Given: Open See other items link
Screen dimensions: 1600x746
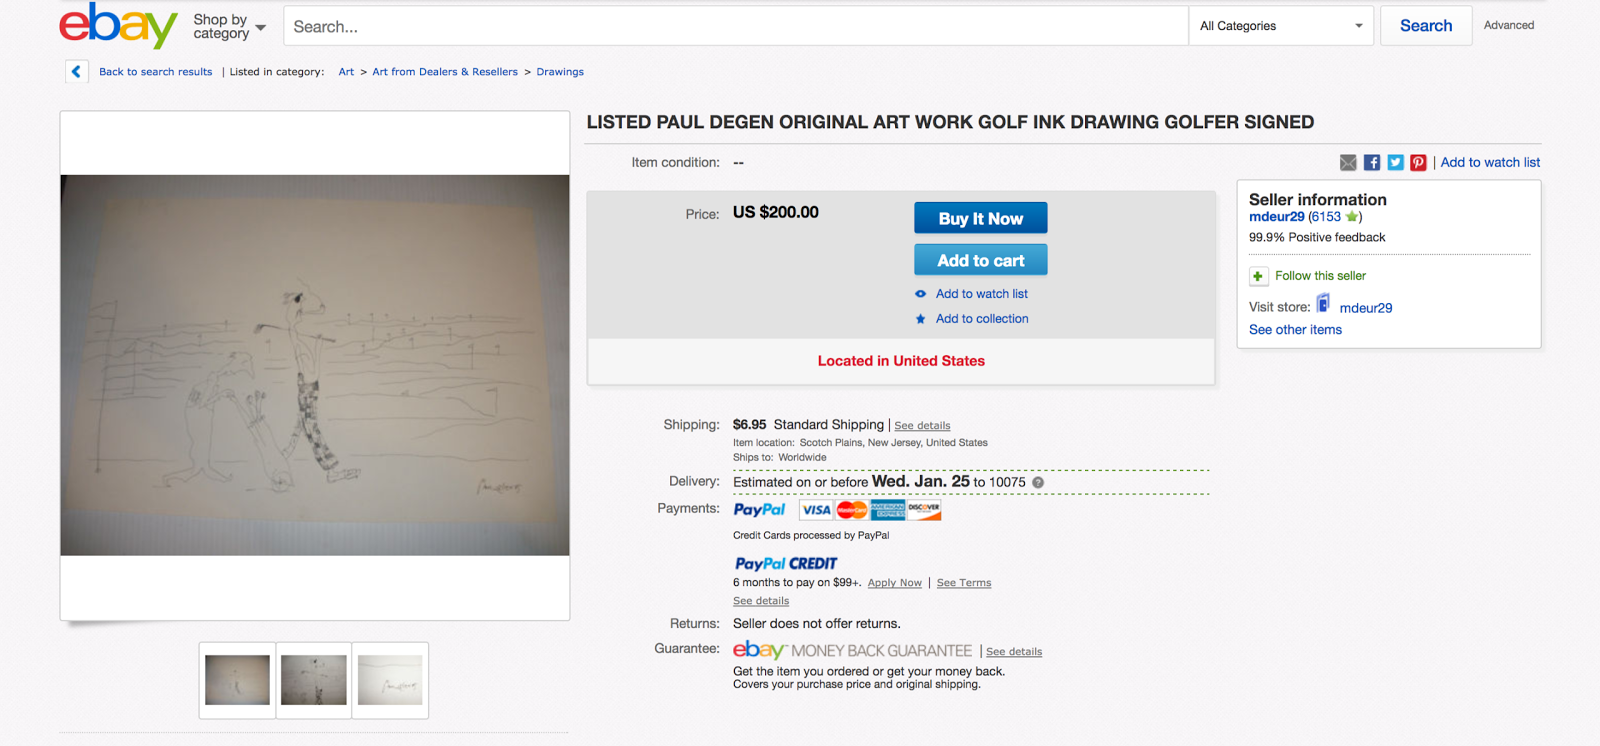Looking at the screenshot, I should click(1295, 330).
